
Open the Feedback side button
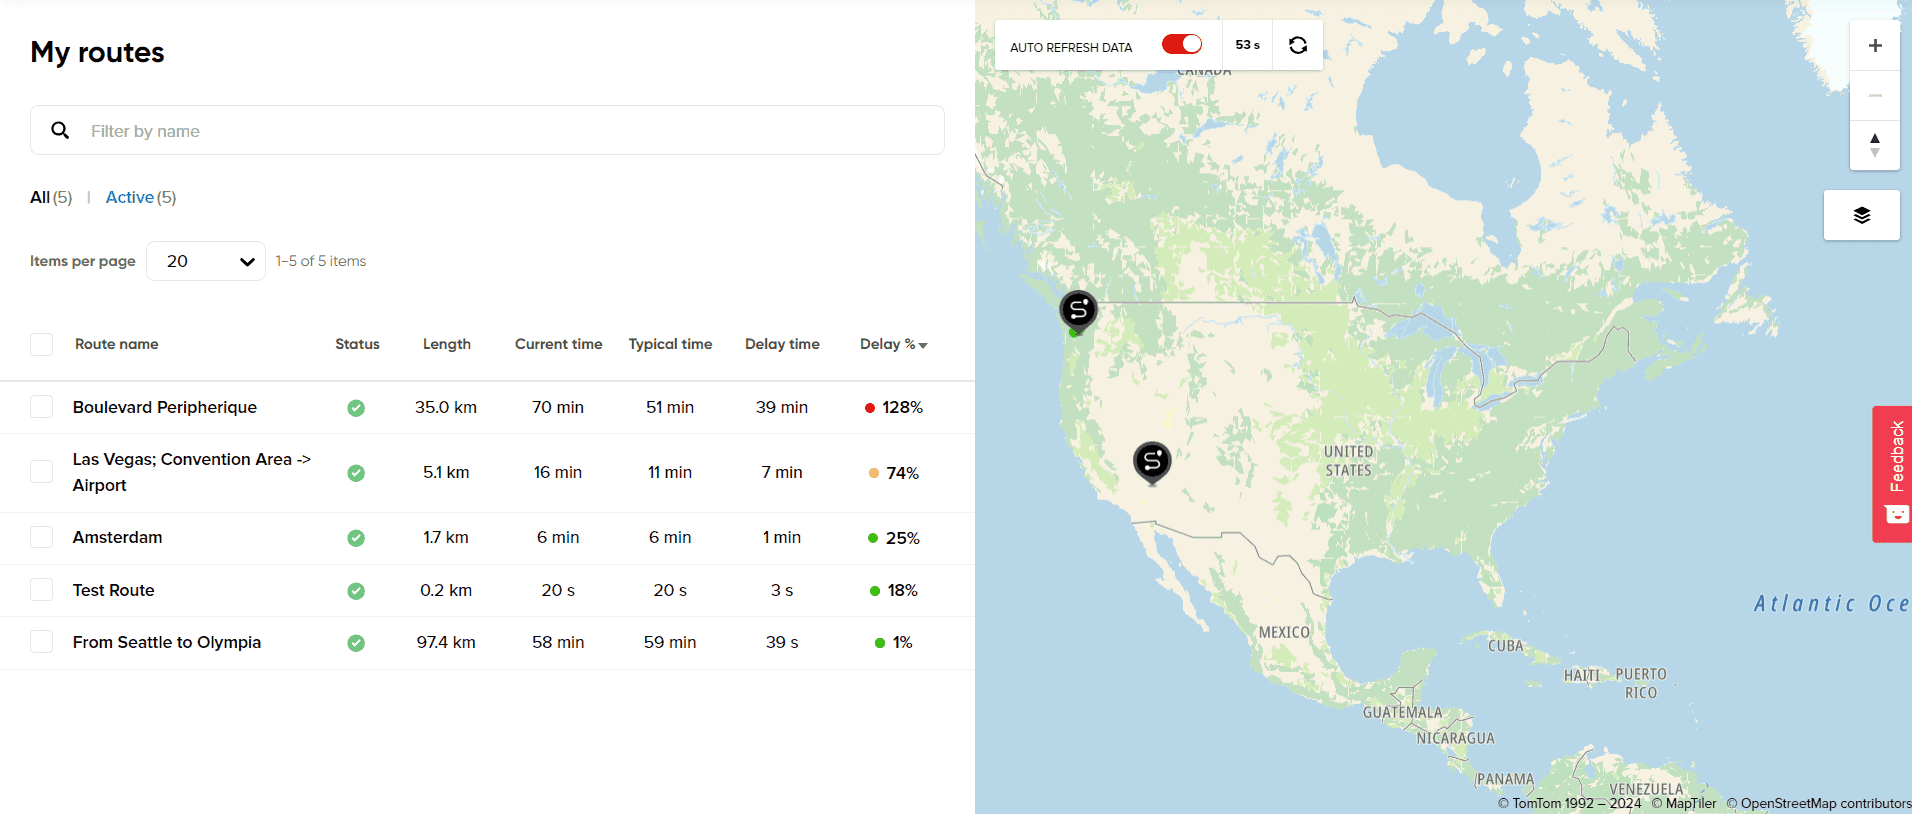[1893, 473]
